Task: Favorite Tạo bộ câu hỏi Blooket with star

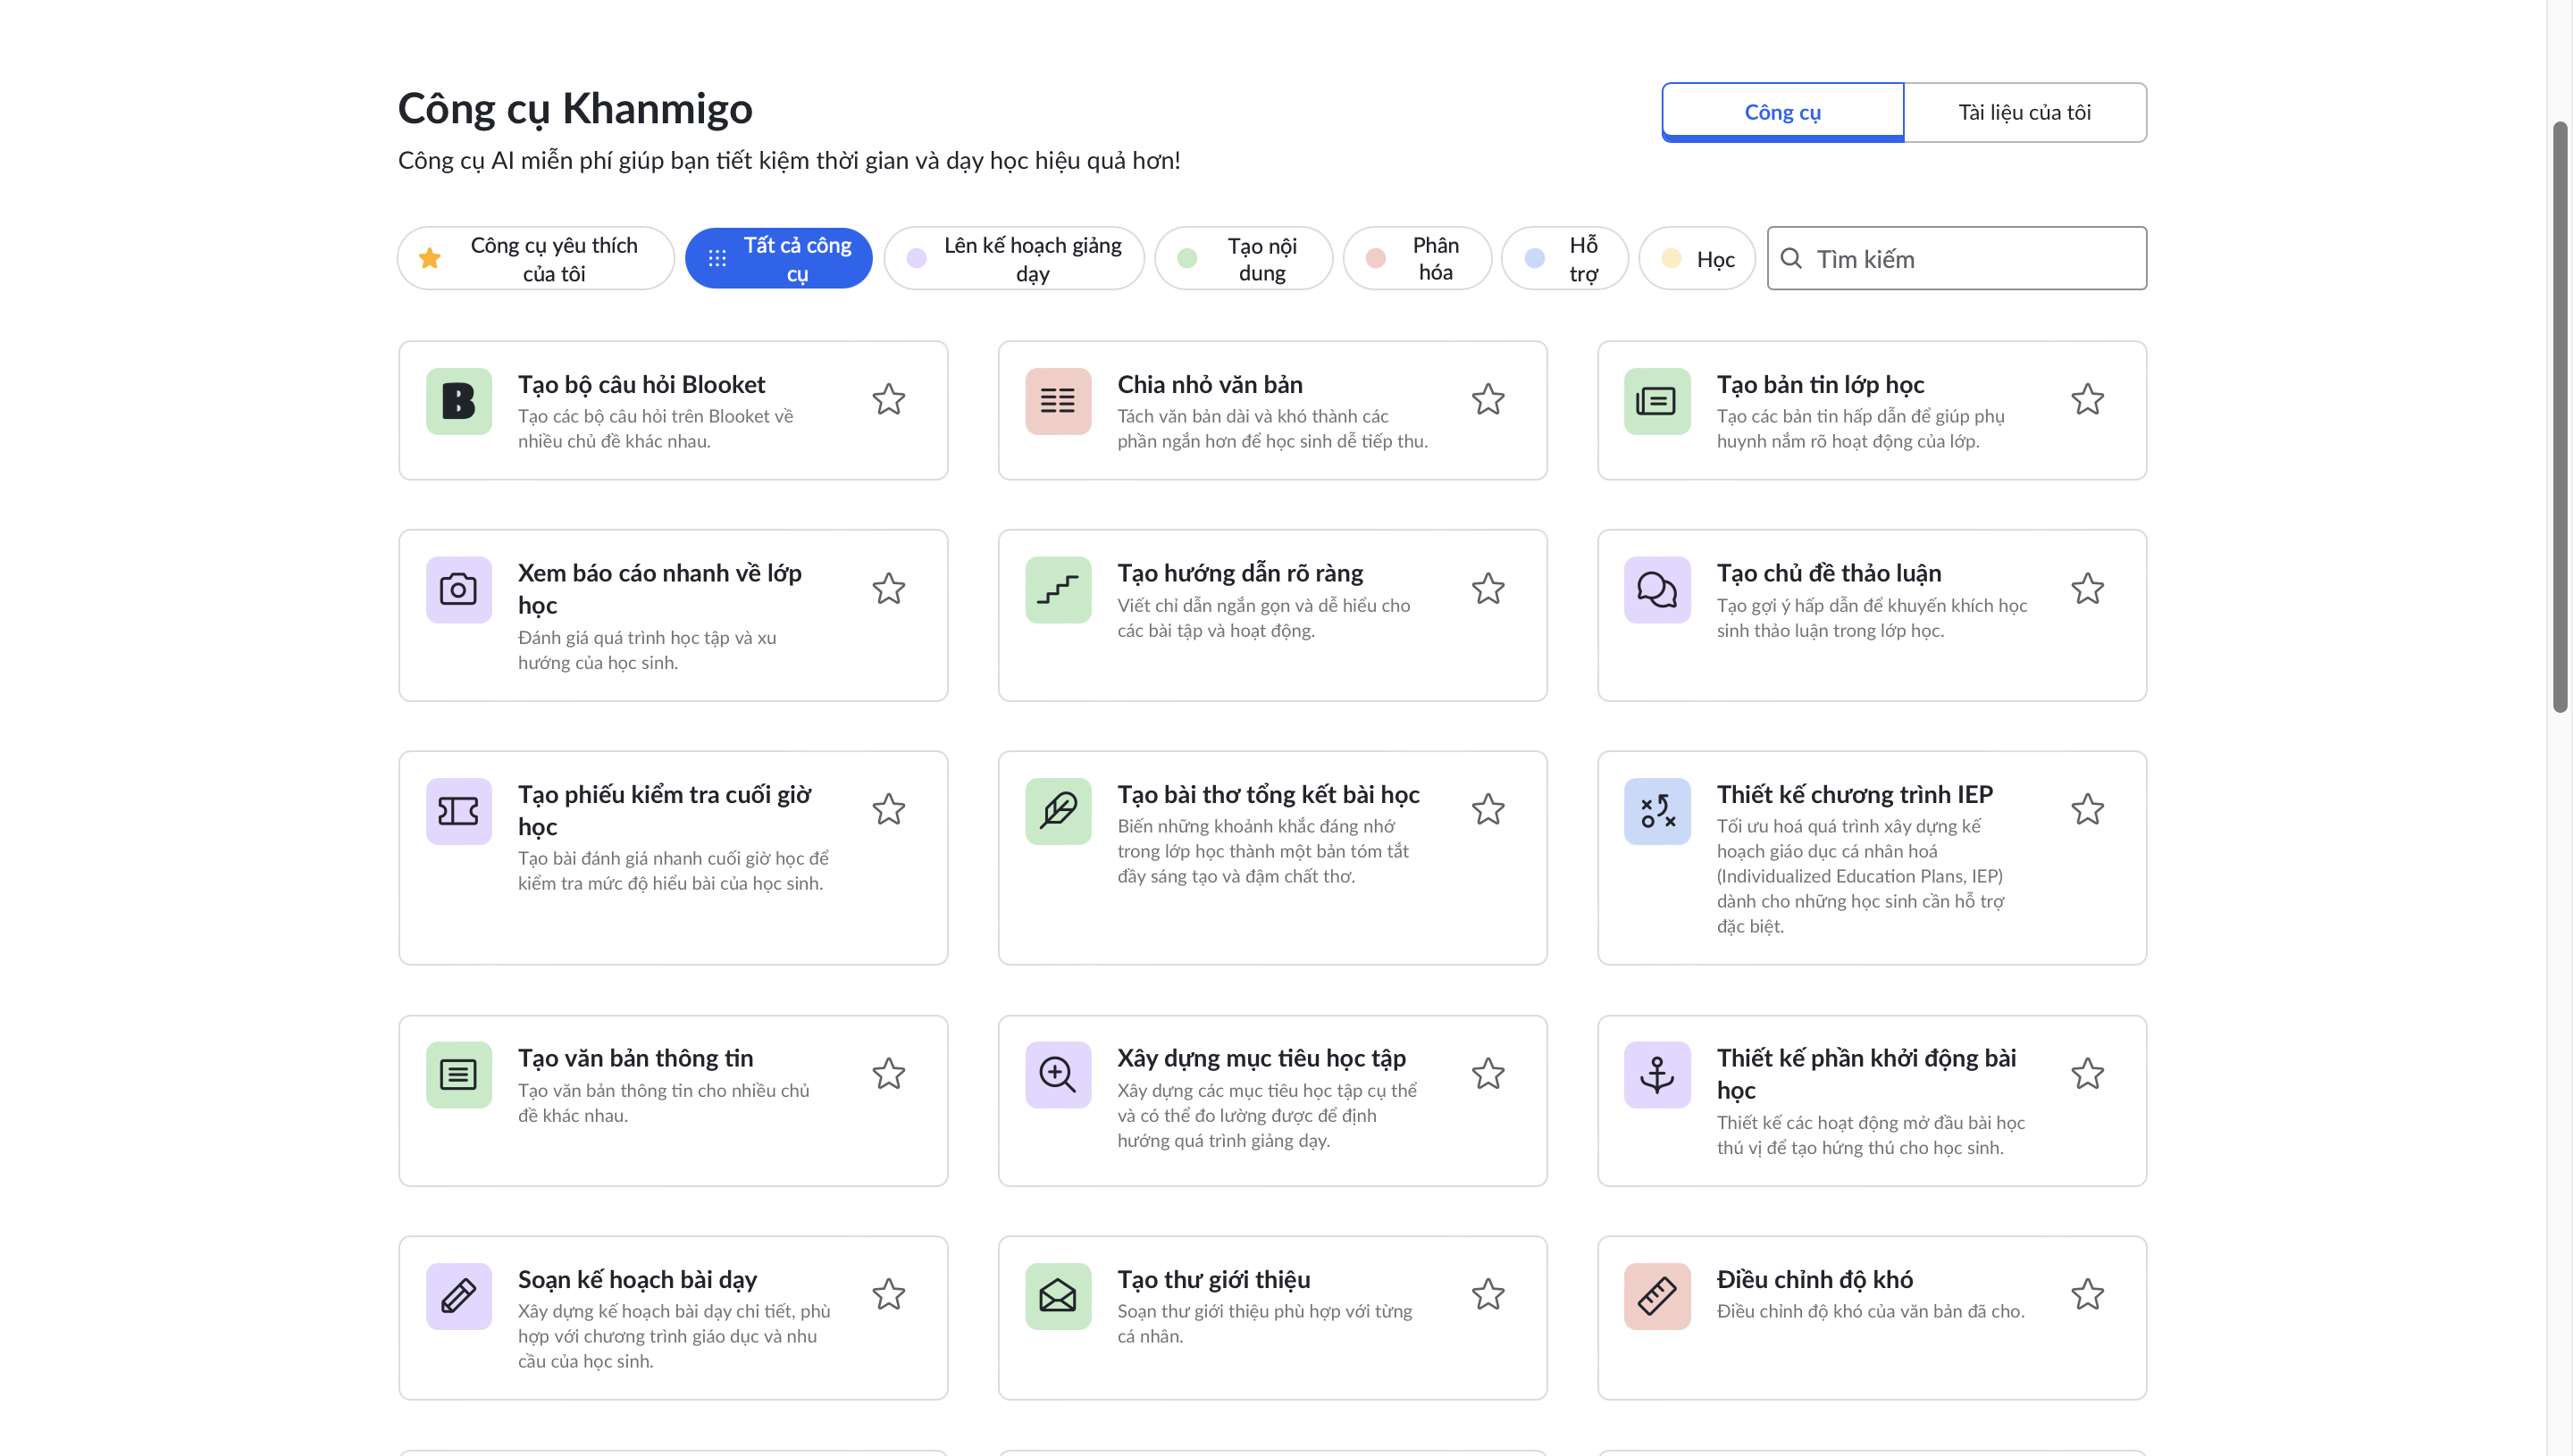Action: [x=888, y=399]
